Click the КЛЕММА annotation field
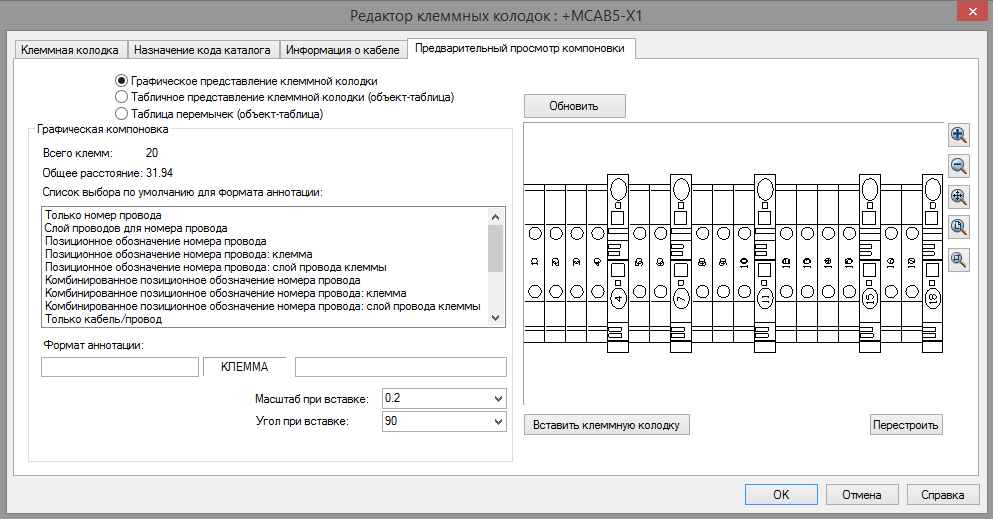 tap(244, 367)
